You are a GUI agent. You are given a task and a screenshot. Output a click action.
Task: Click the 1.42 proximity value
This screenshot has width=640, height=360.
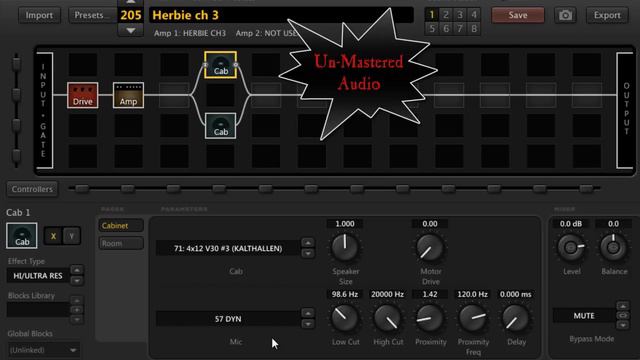(x=430, y=294)
